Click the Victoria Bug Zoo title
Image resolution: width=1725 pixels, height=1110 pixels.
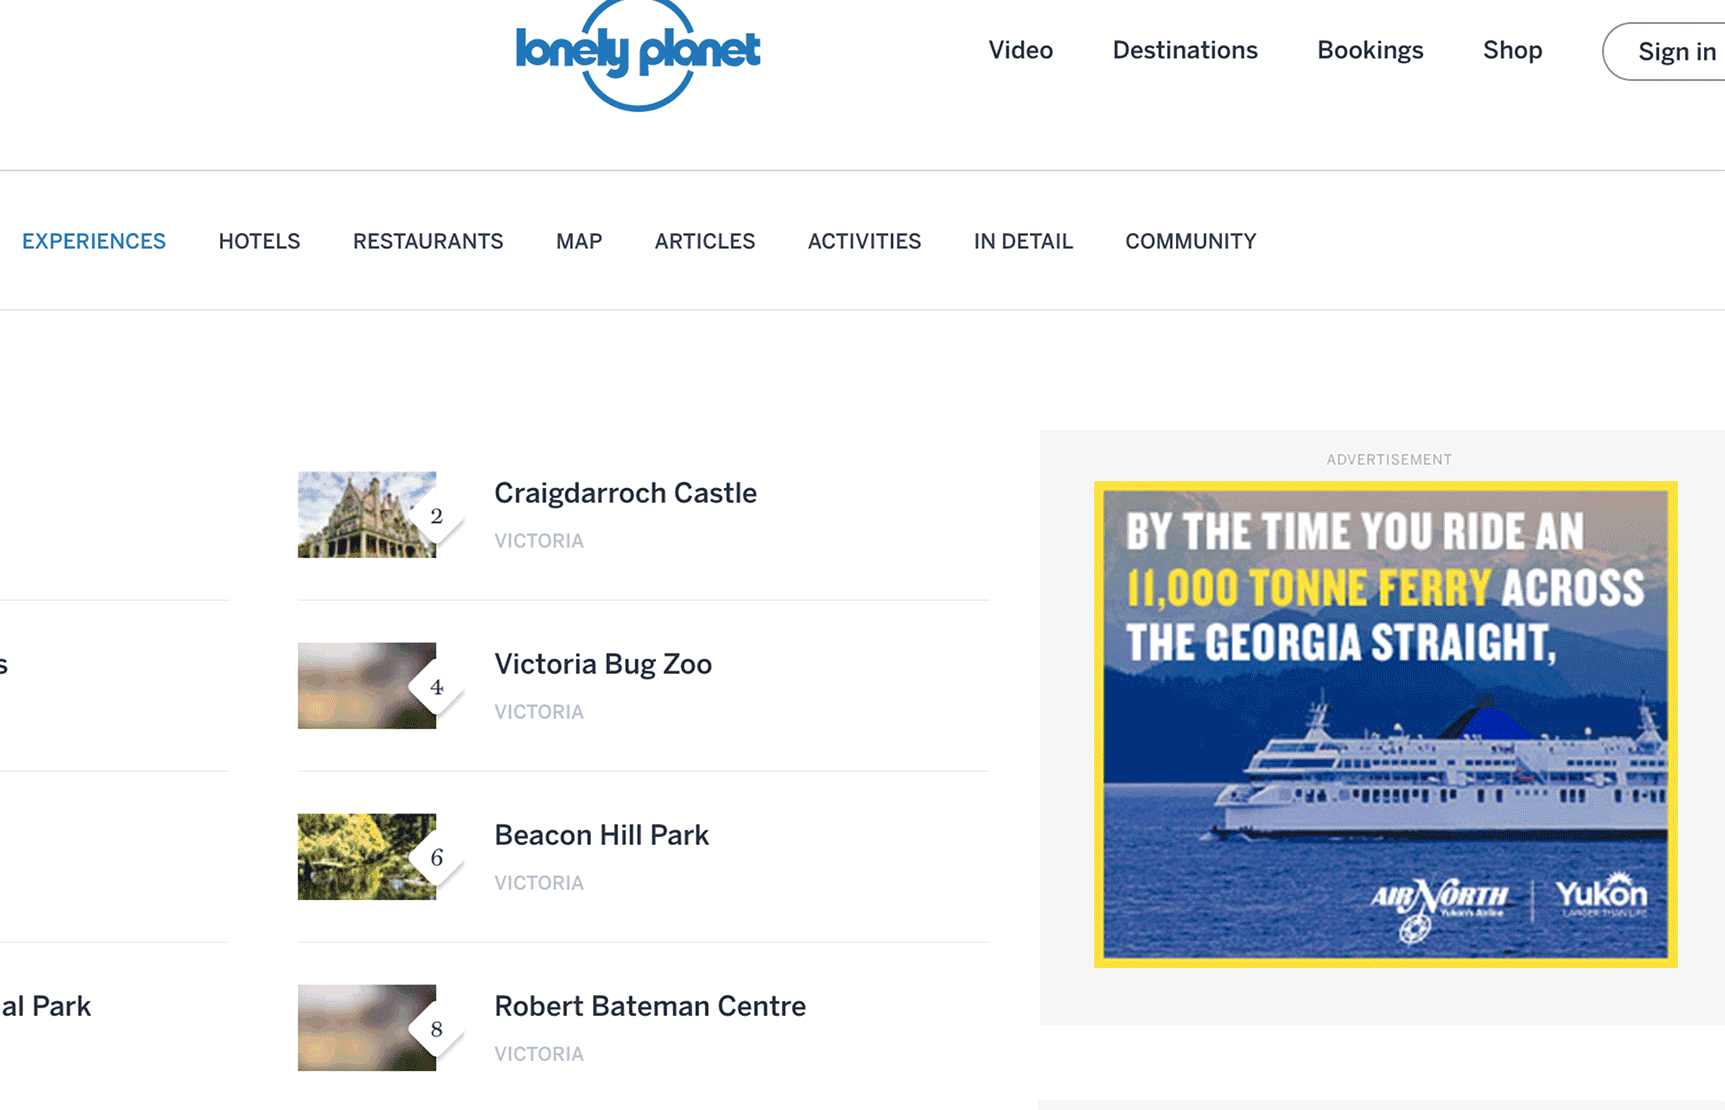coord(603,664)
